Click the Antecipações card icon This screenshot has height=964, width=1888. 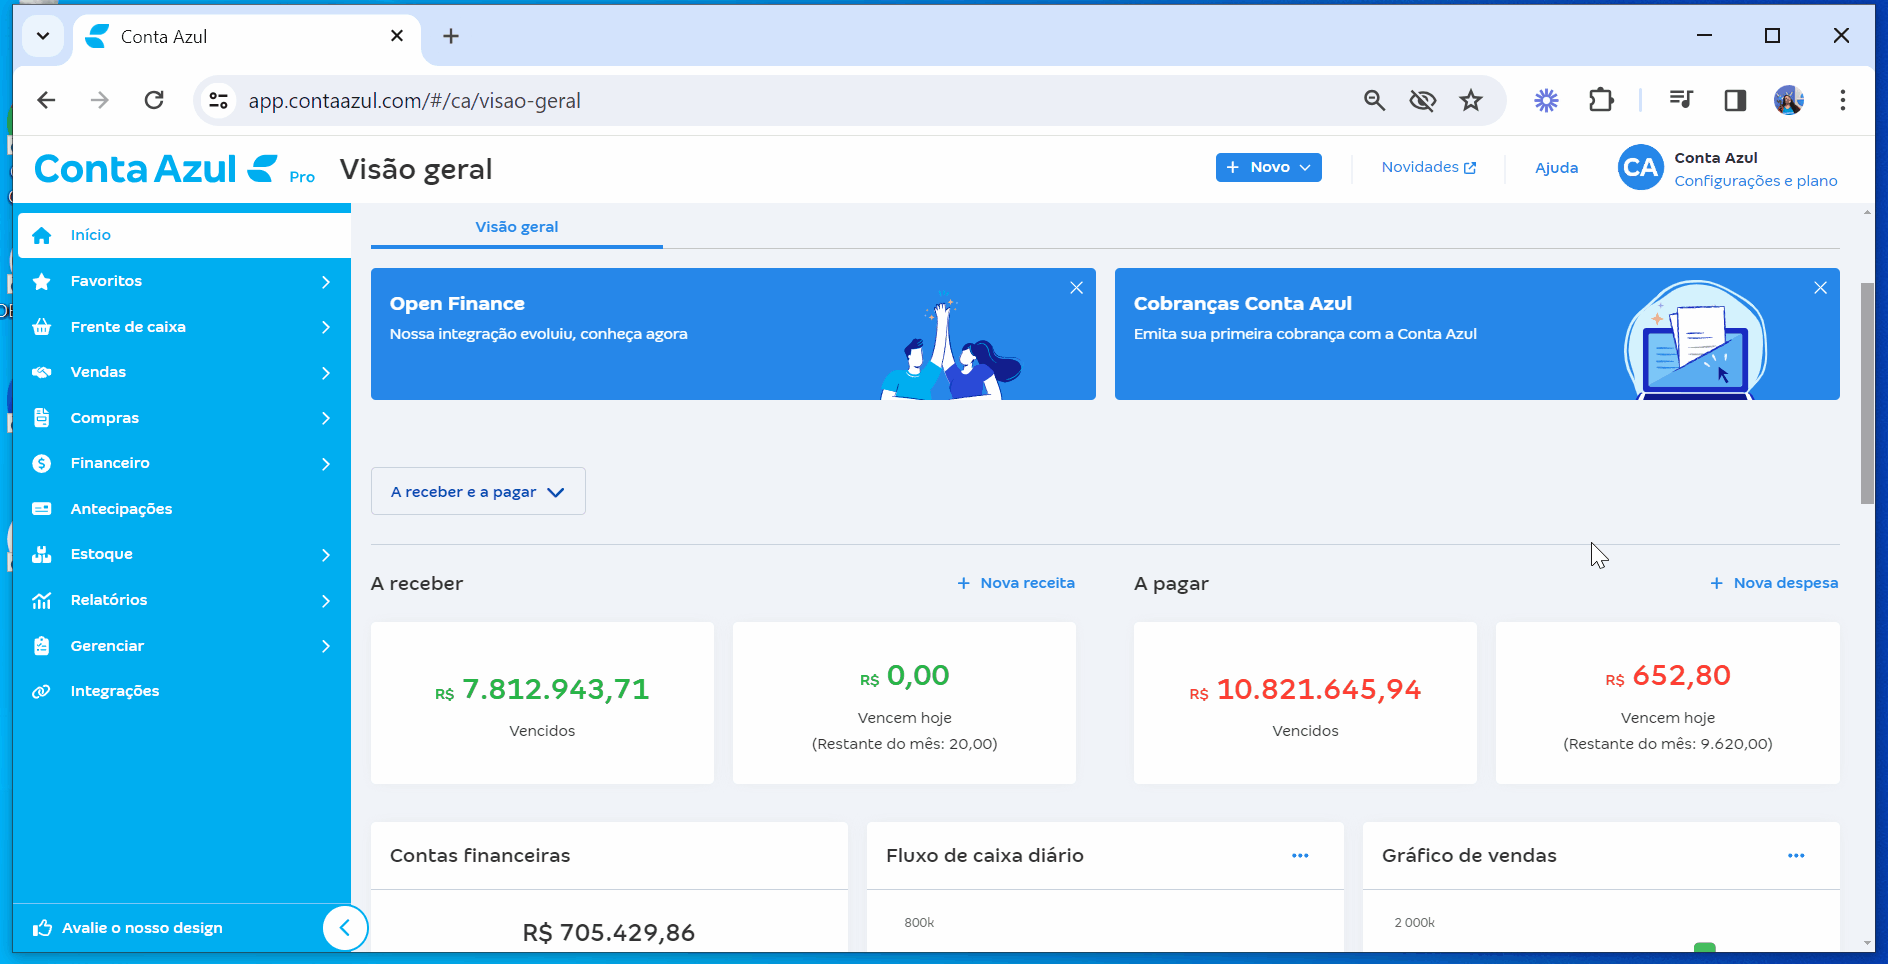tap(41, 509)
